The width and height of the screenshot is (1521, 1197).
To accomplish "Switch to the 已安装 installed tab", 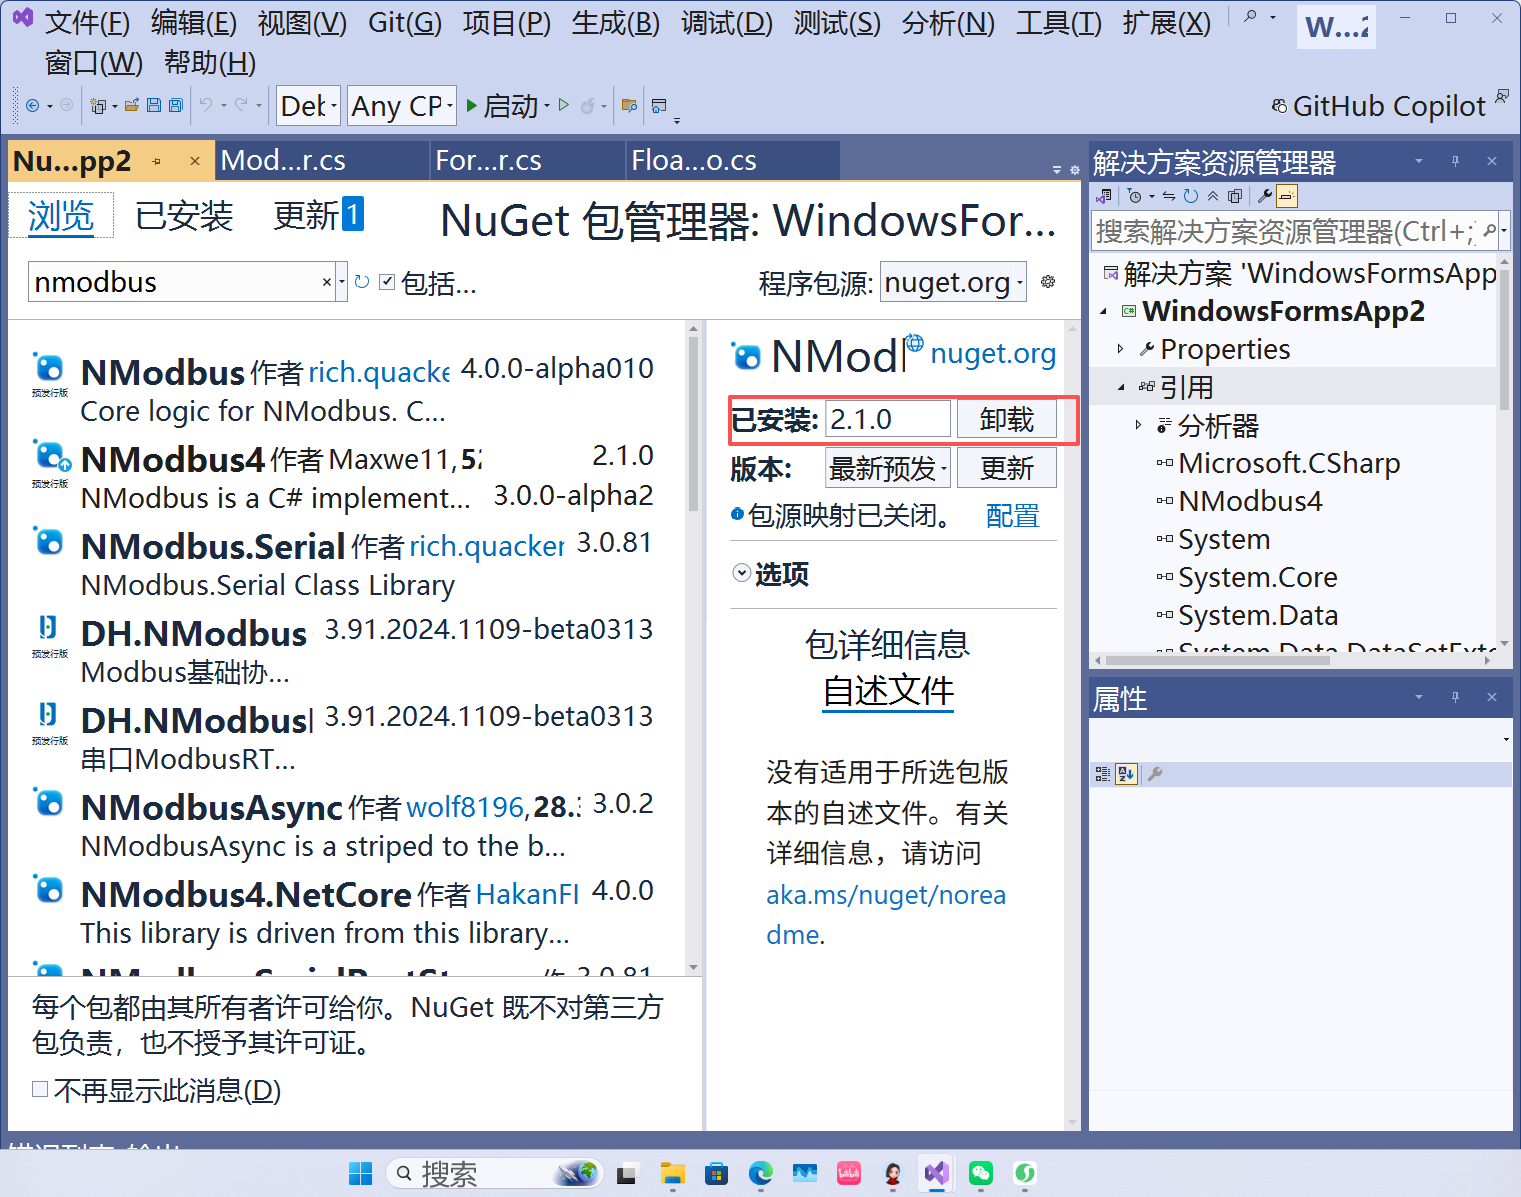I will click(184, 215).
